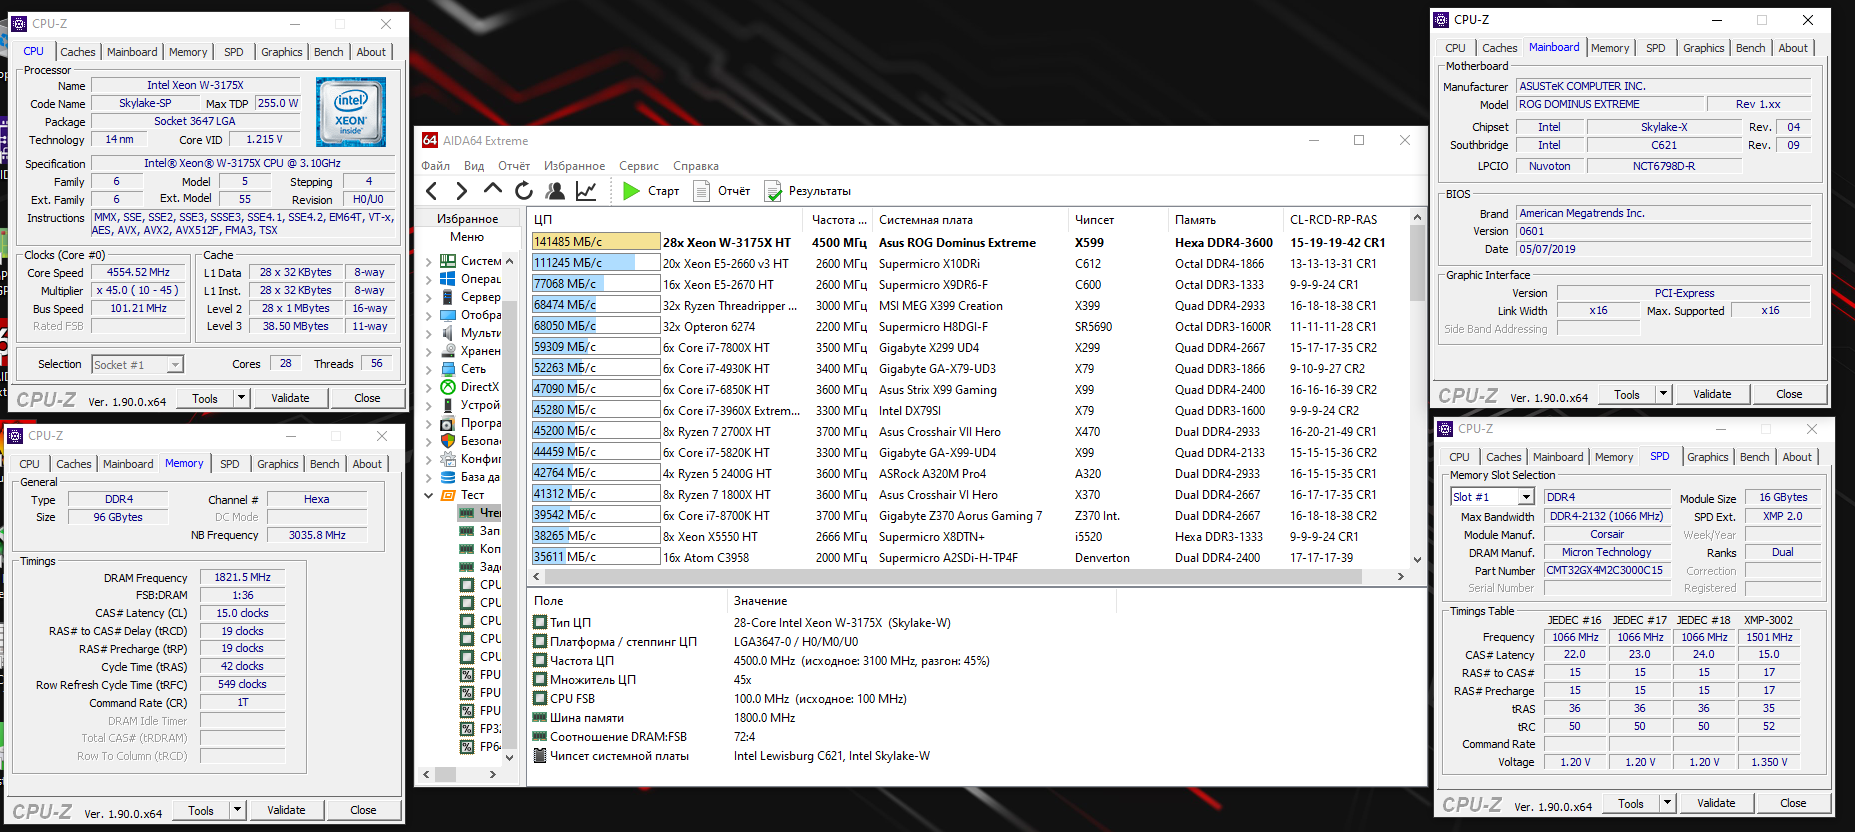The width and height of the screenshot is (1855, 832).
Task: Open the Вид menu in AIDA64
Action: point(474,166)
